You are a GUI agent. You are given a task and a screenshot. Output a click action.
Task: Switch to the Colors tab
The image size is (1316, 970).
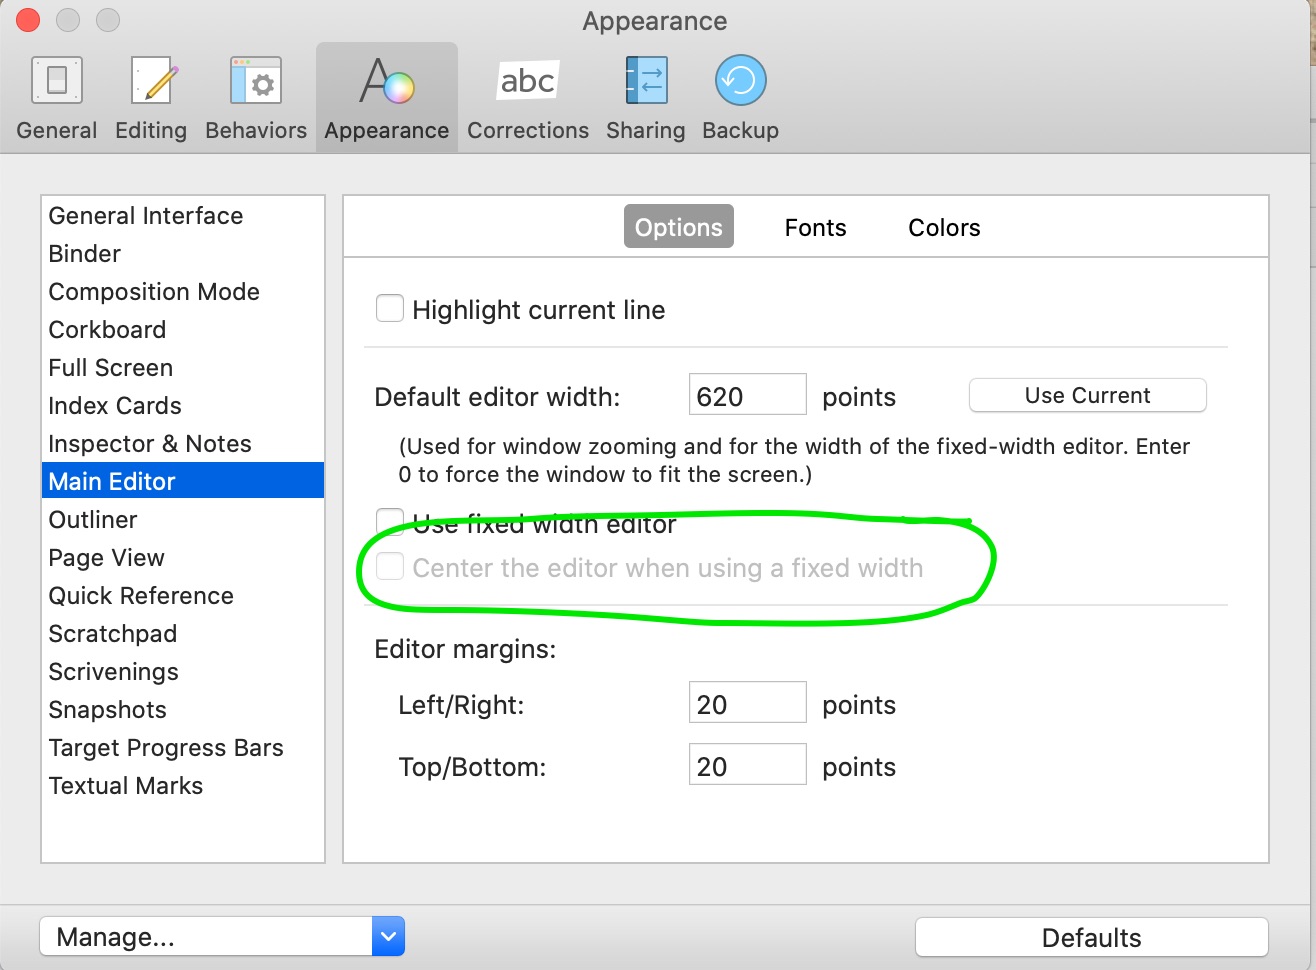click(x=943, y=228)
